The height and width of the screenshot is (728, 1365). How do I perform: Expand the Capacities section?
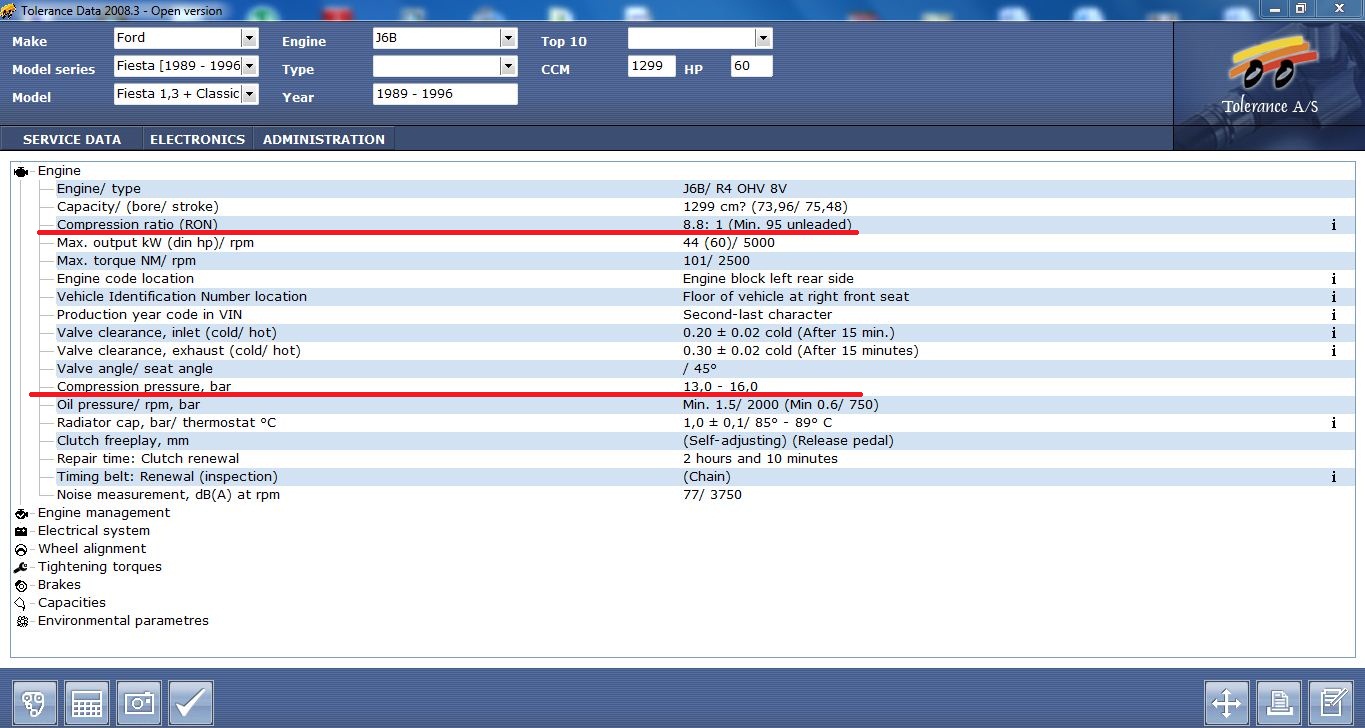coord(72,603)
